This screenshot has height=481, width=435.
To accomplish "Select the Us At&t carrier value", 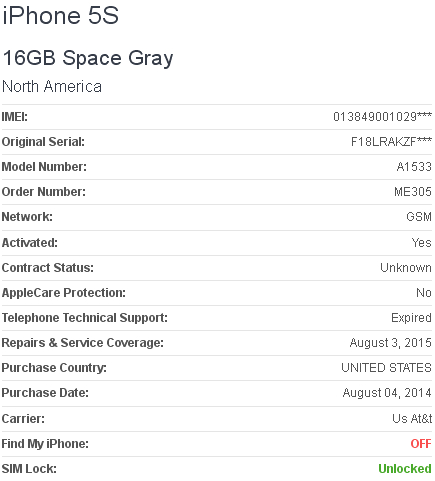I will coord(412,419).
